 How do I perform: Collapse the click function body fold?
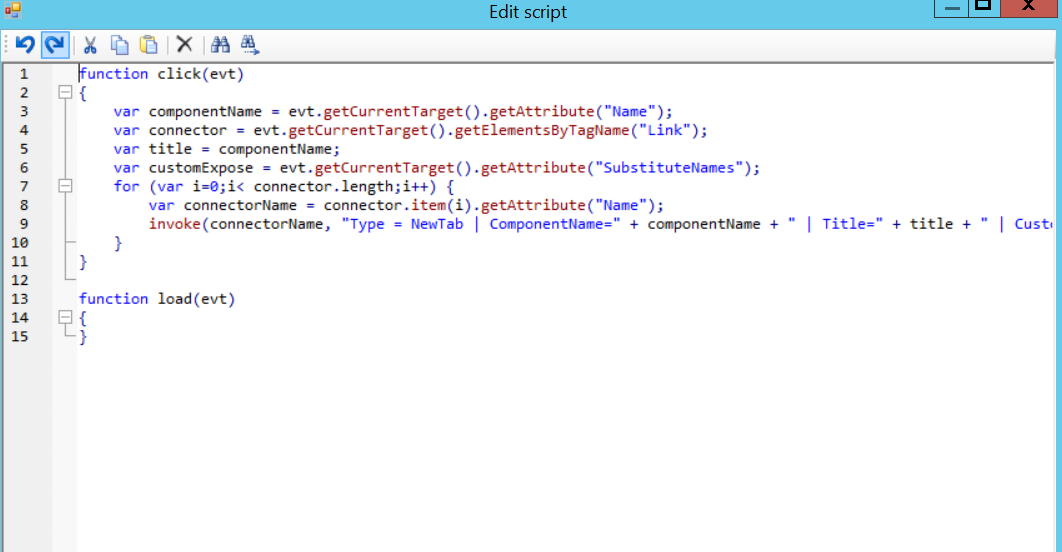(65, 92)
